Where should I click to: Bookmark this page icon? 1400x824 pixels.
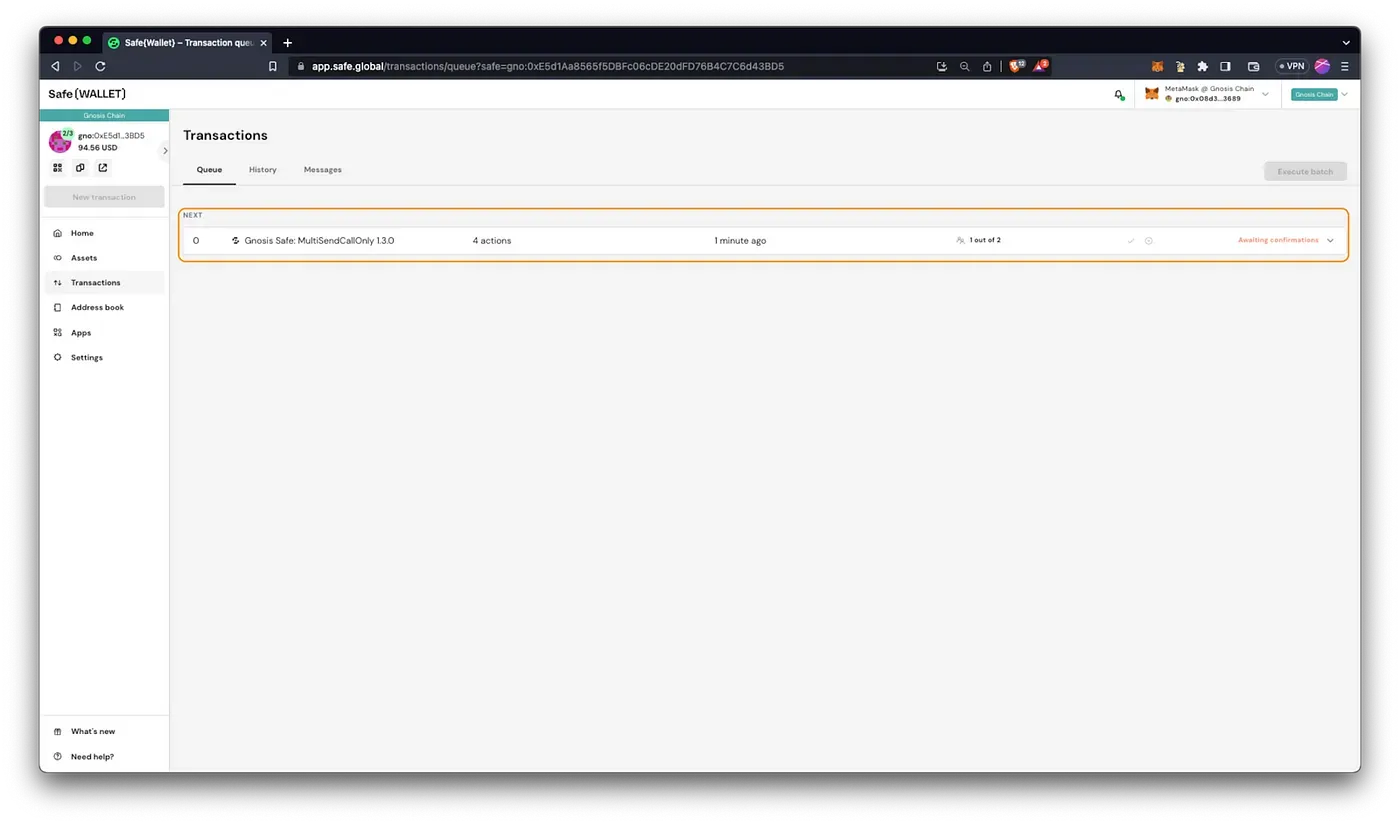click(x=272, y=66)
